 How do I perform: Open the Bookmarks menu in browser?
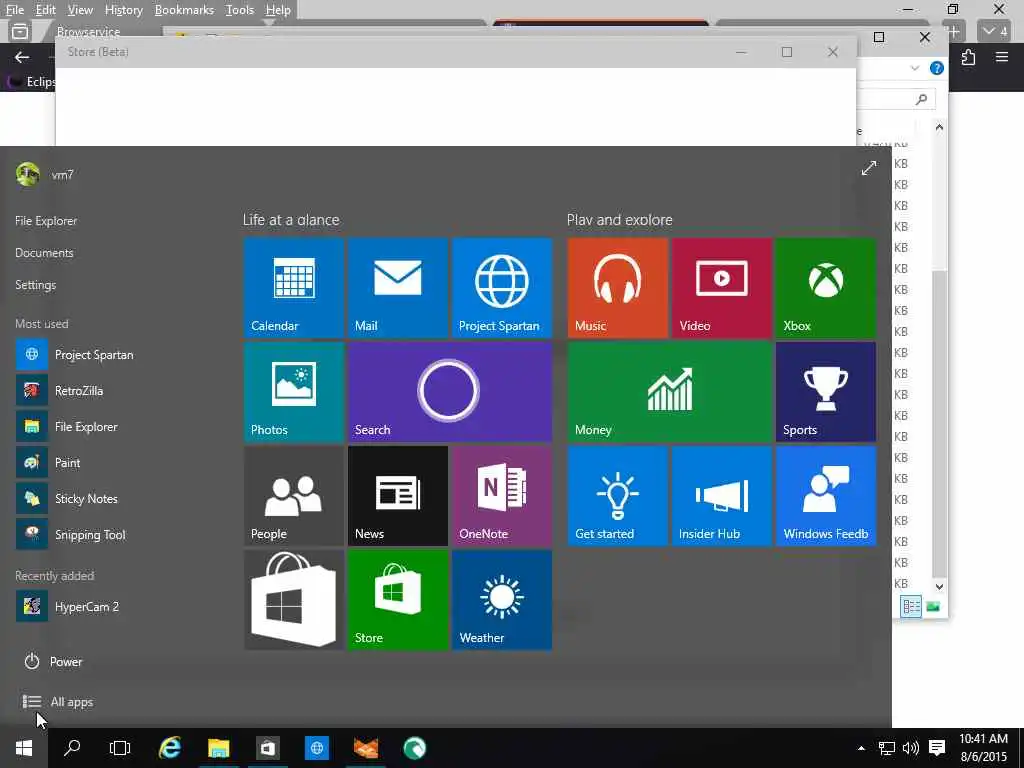tap(184, 10)
